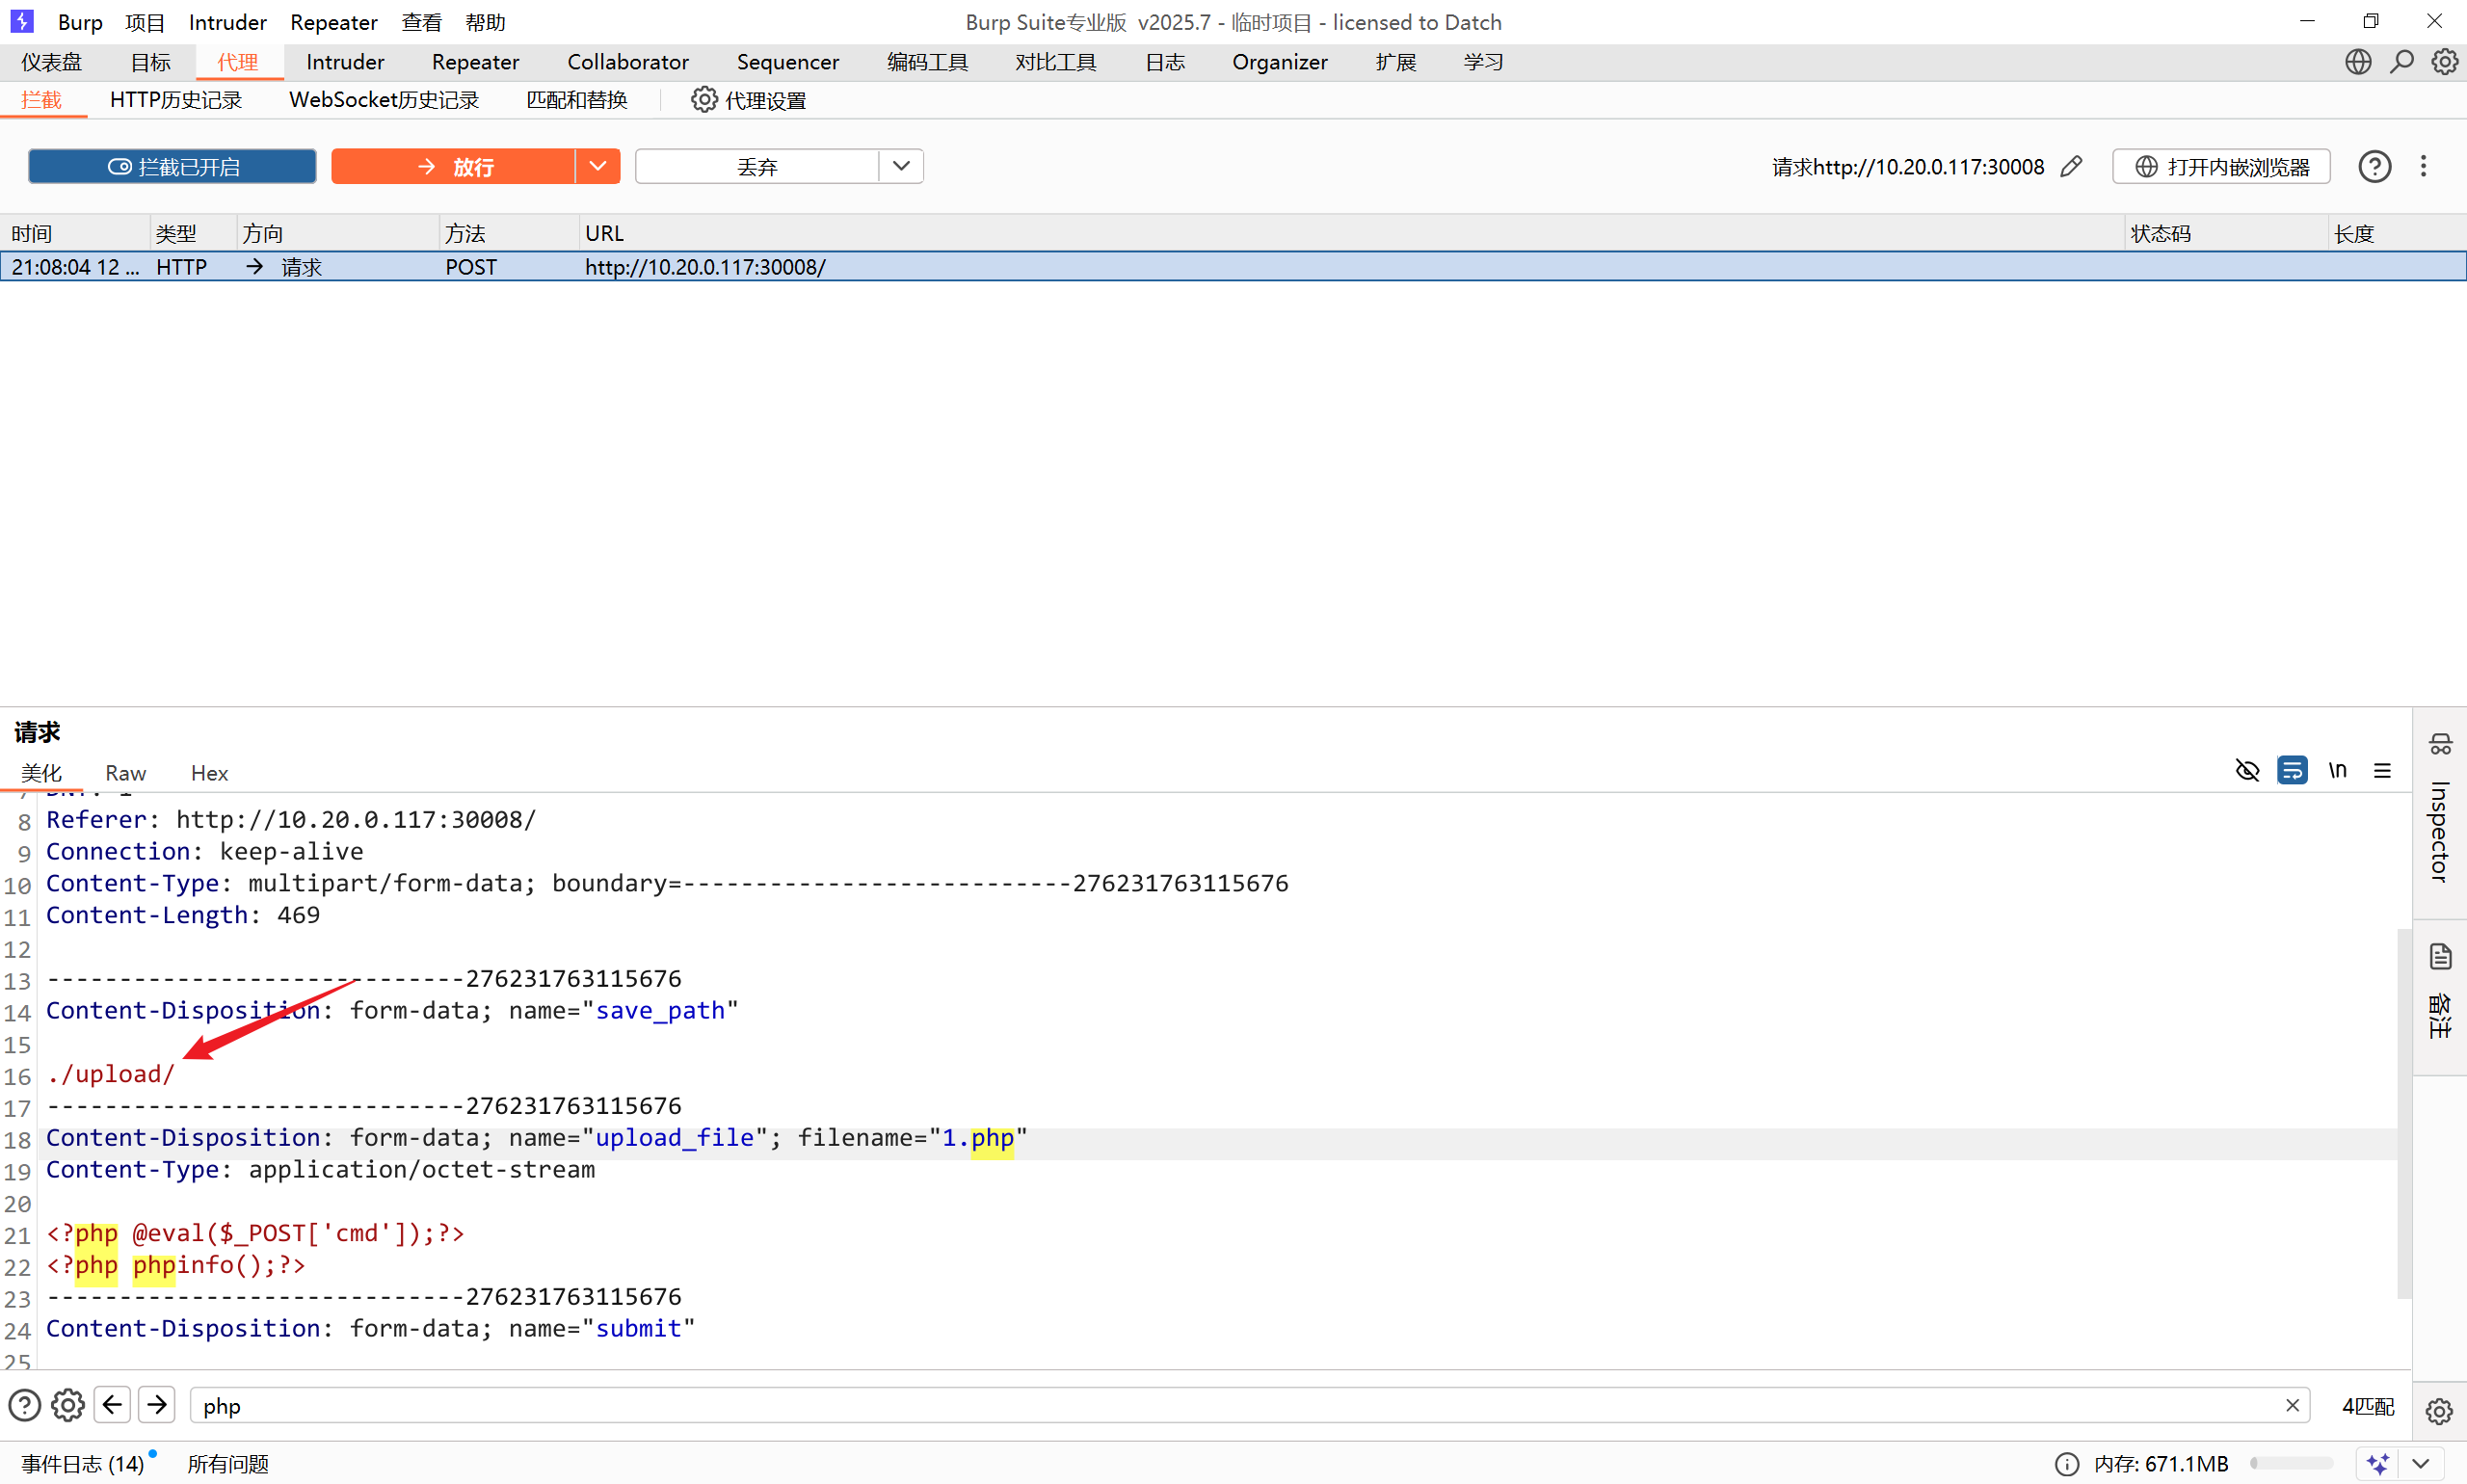The width and height of the screenshot is (2467, 1484).
Task: Expand the bottom-right chevron next to AI icon
Action: (x=2420, y=1463)
